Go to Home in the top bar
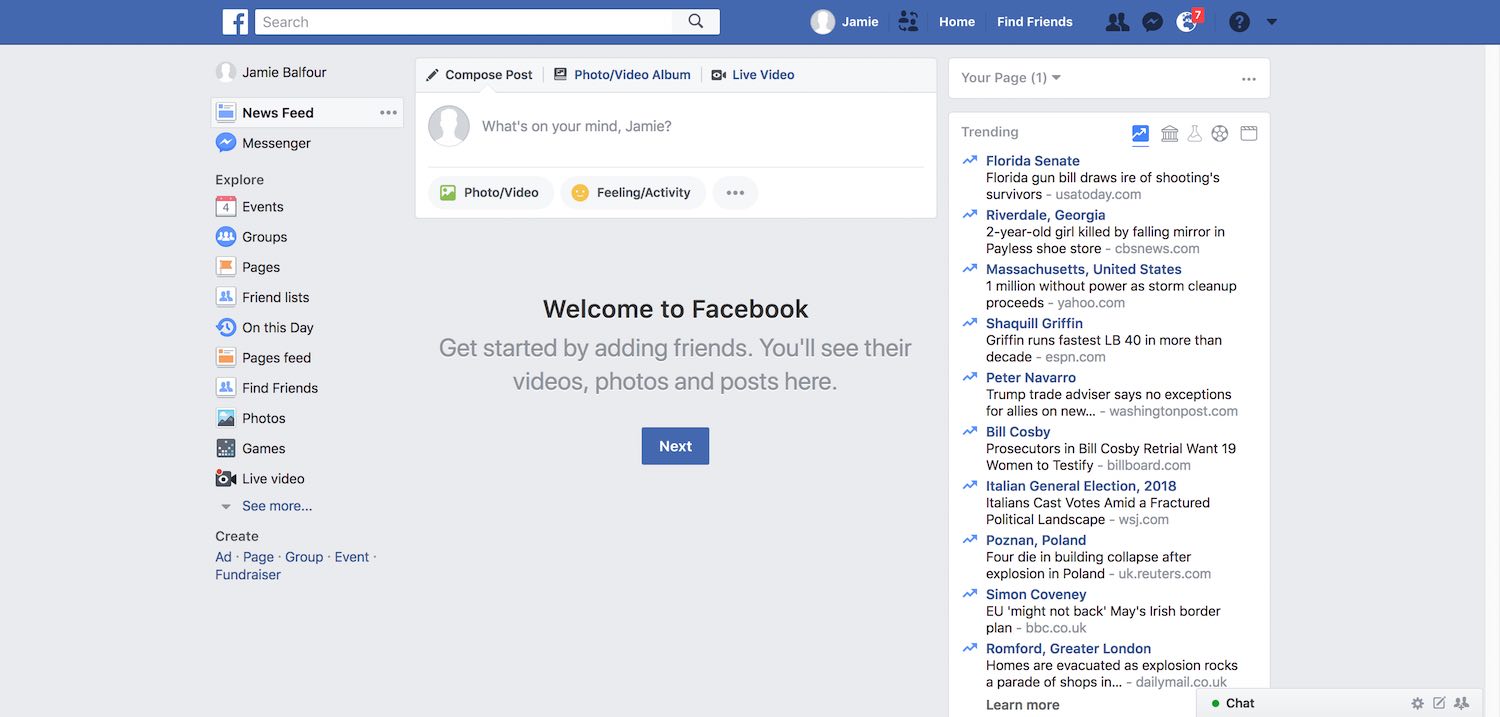1500x717 pixels. click(957, 21)
